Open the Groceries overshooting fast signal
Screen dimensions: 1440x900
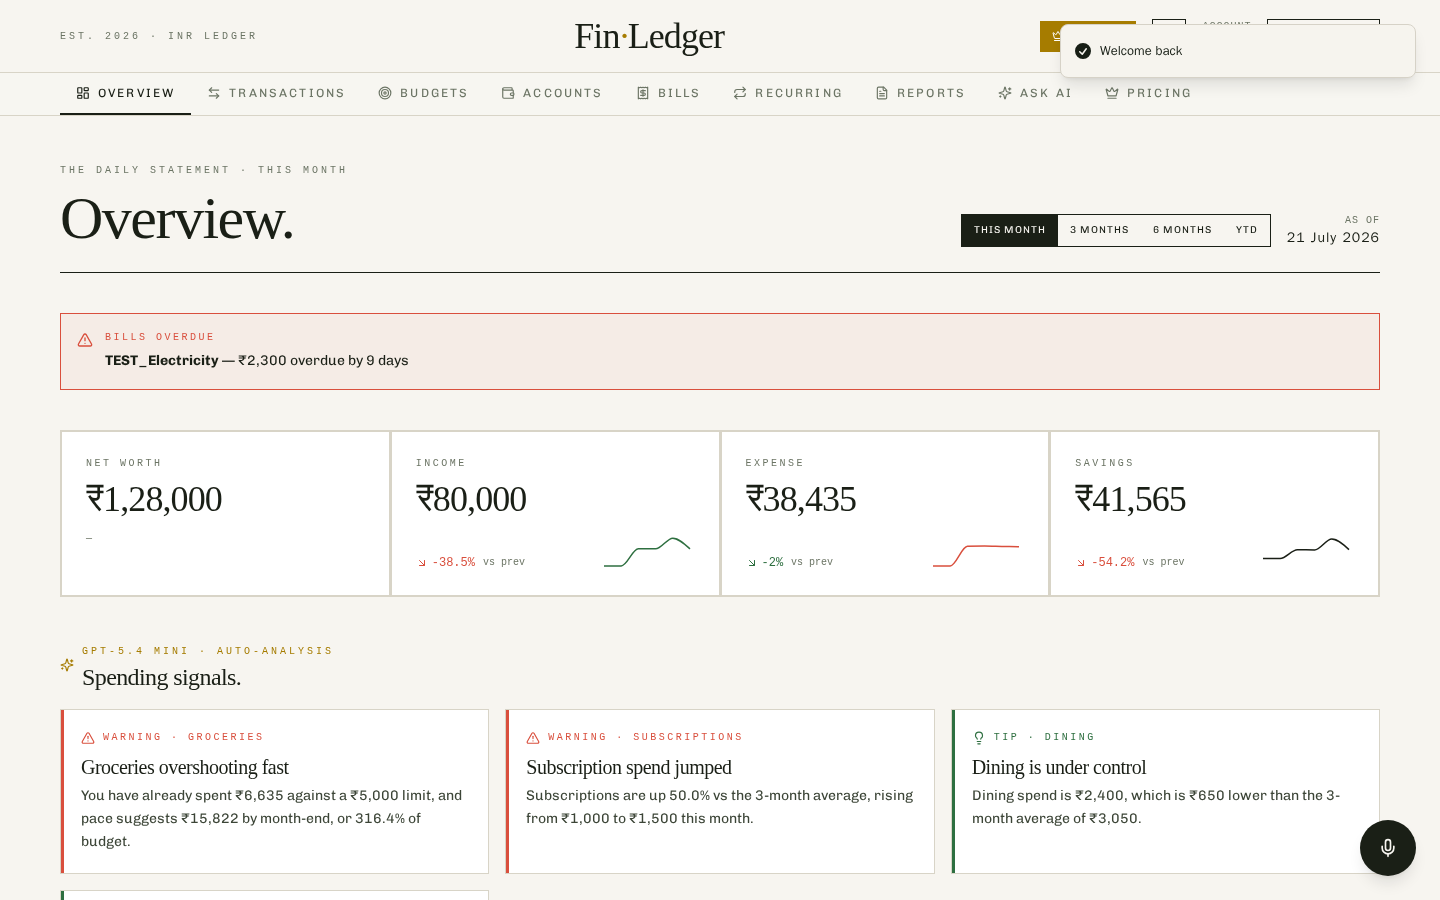275,791
